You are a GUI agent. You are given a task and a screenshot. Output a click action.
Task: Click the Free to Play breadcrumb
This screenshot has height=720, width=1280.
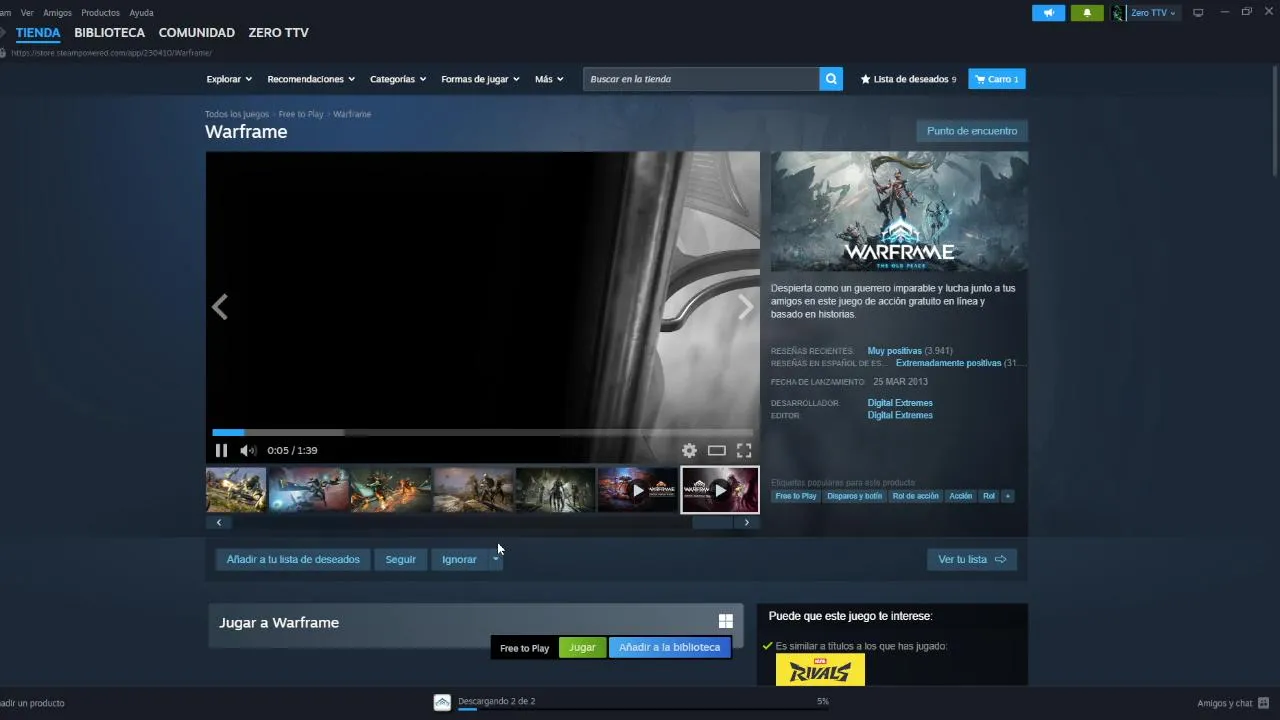[301, 114]
